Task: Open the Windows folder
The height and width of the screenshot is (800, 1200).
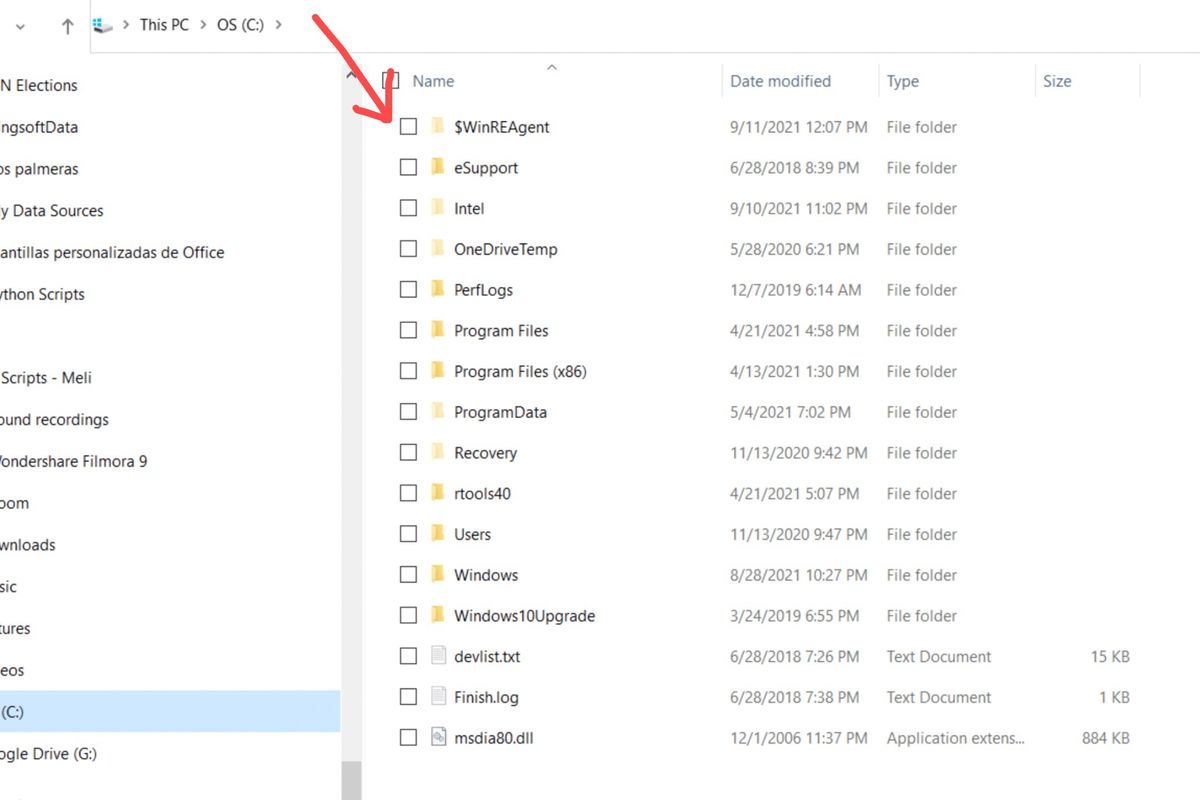Action: pyautogui.click(x=487, y=574)
